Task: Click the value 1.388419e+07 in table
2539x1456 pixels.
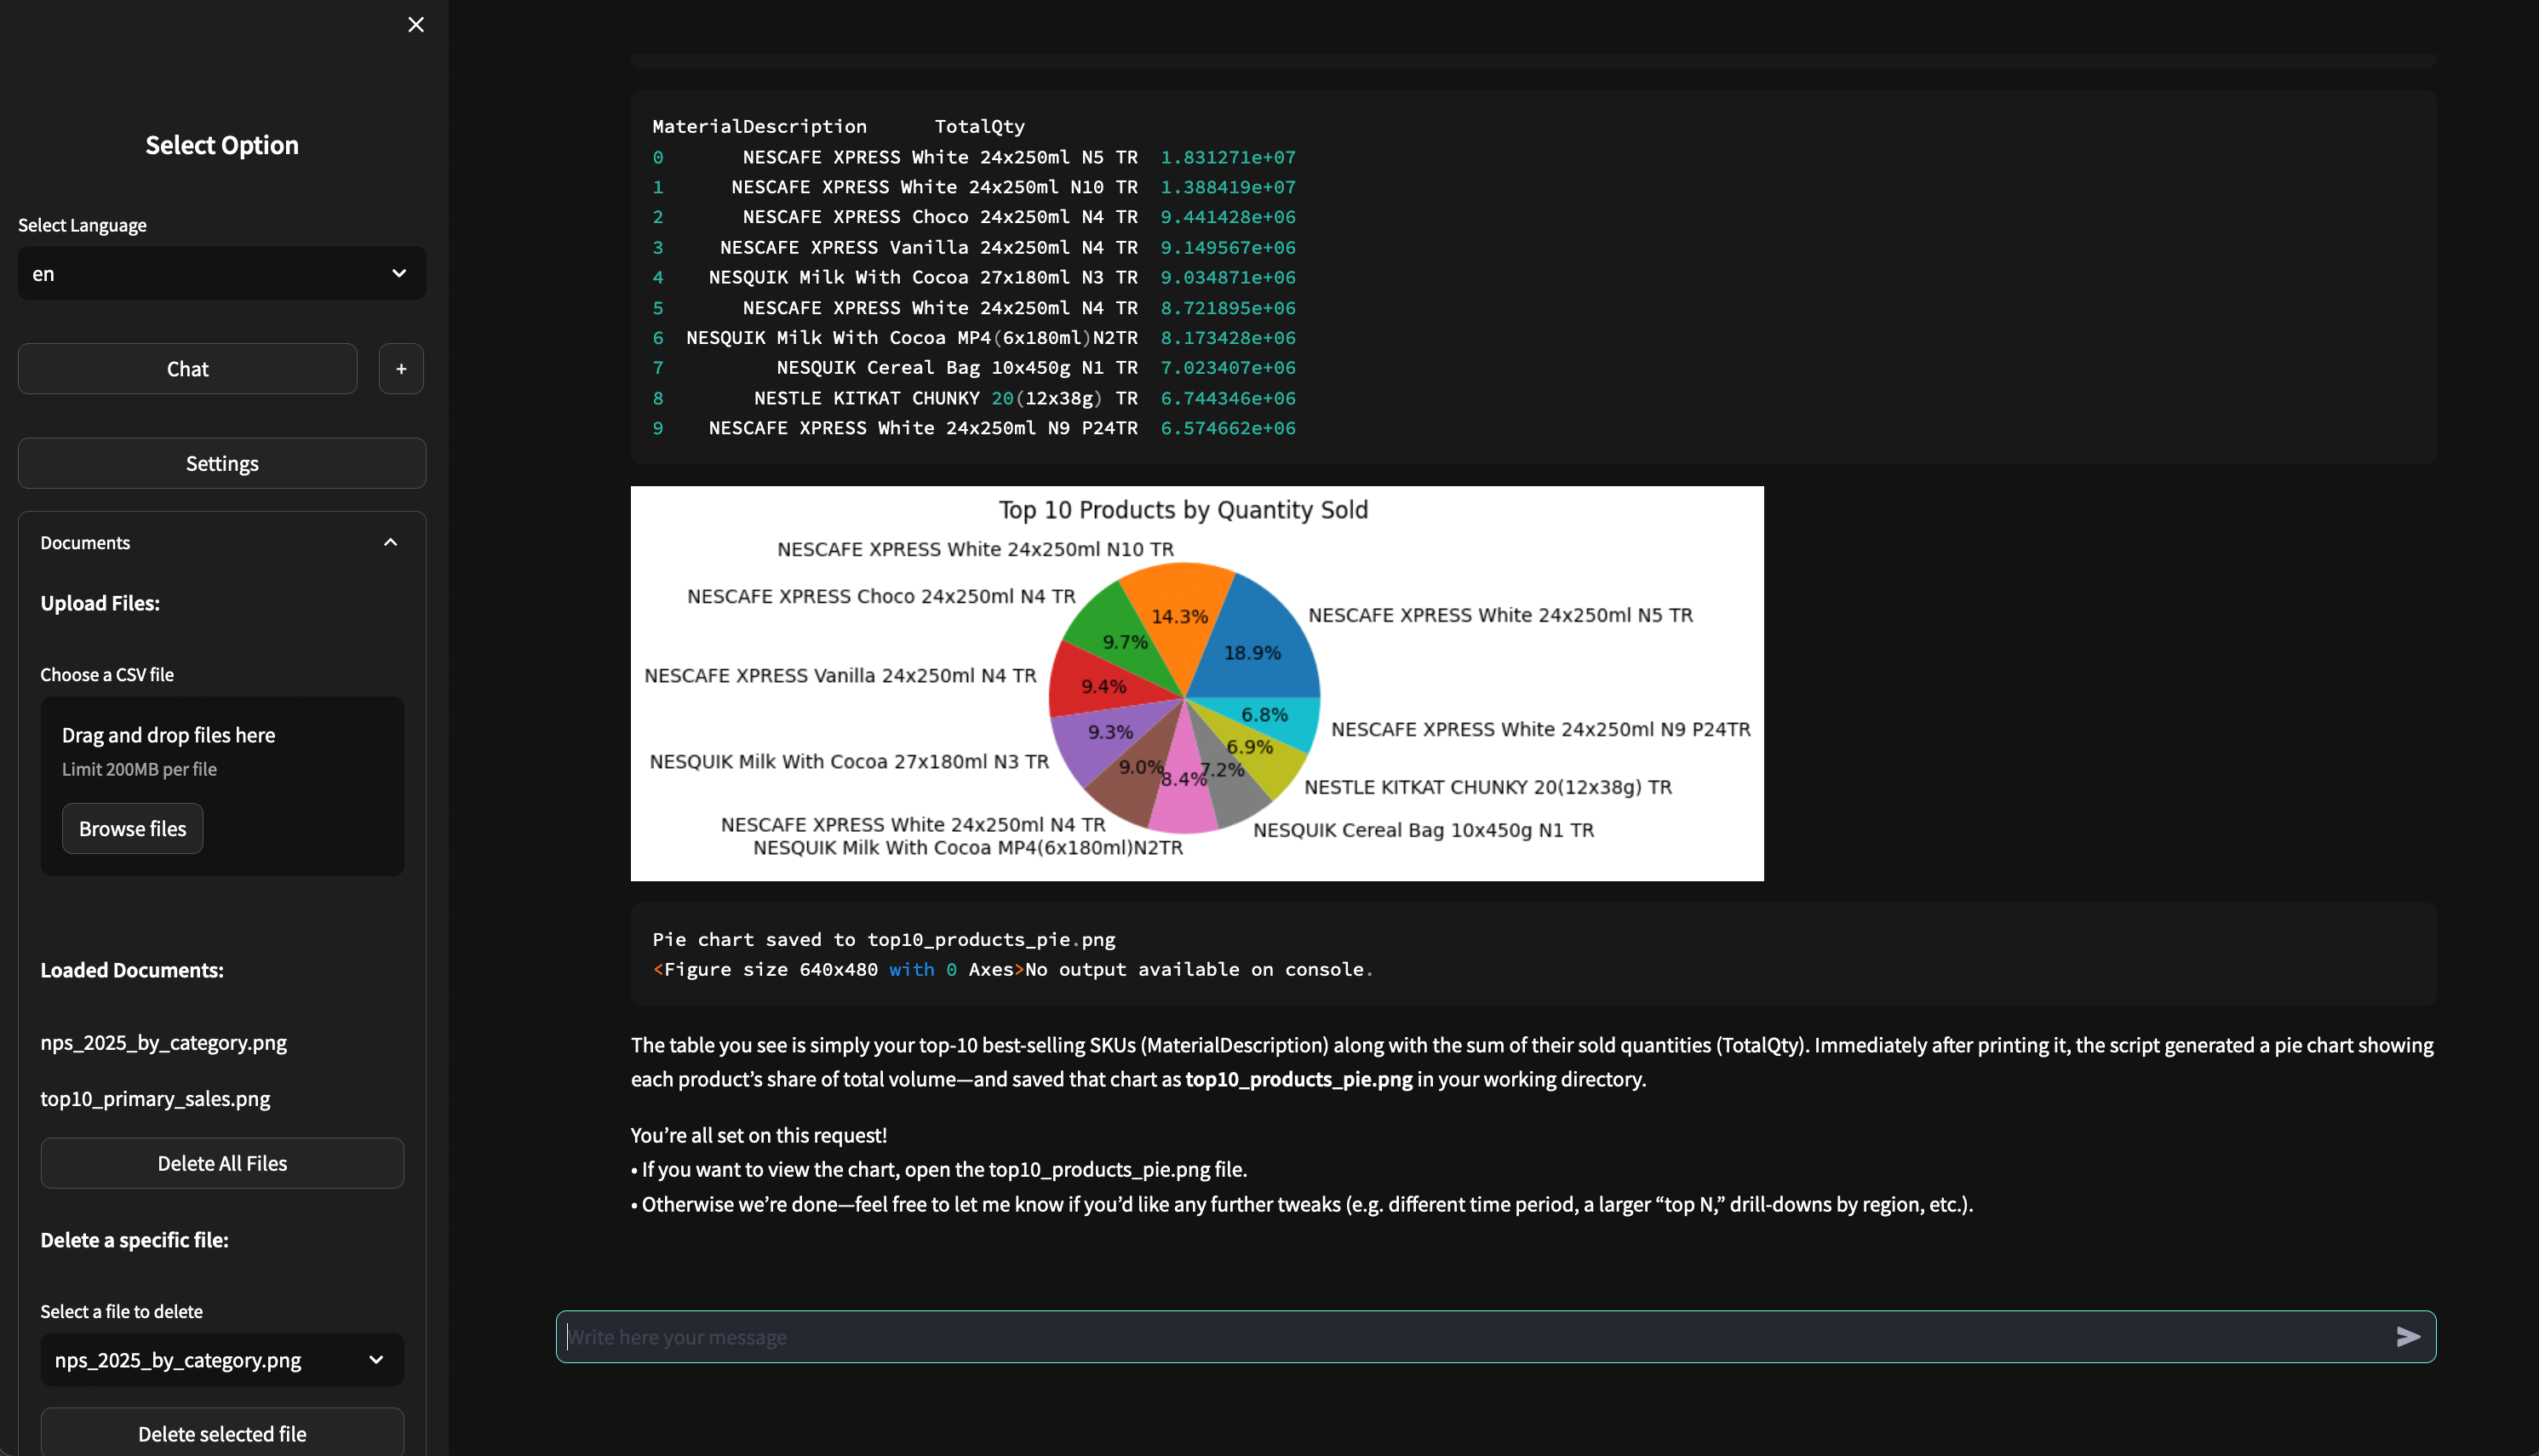Action: (1228, 187)
